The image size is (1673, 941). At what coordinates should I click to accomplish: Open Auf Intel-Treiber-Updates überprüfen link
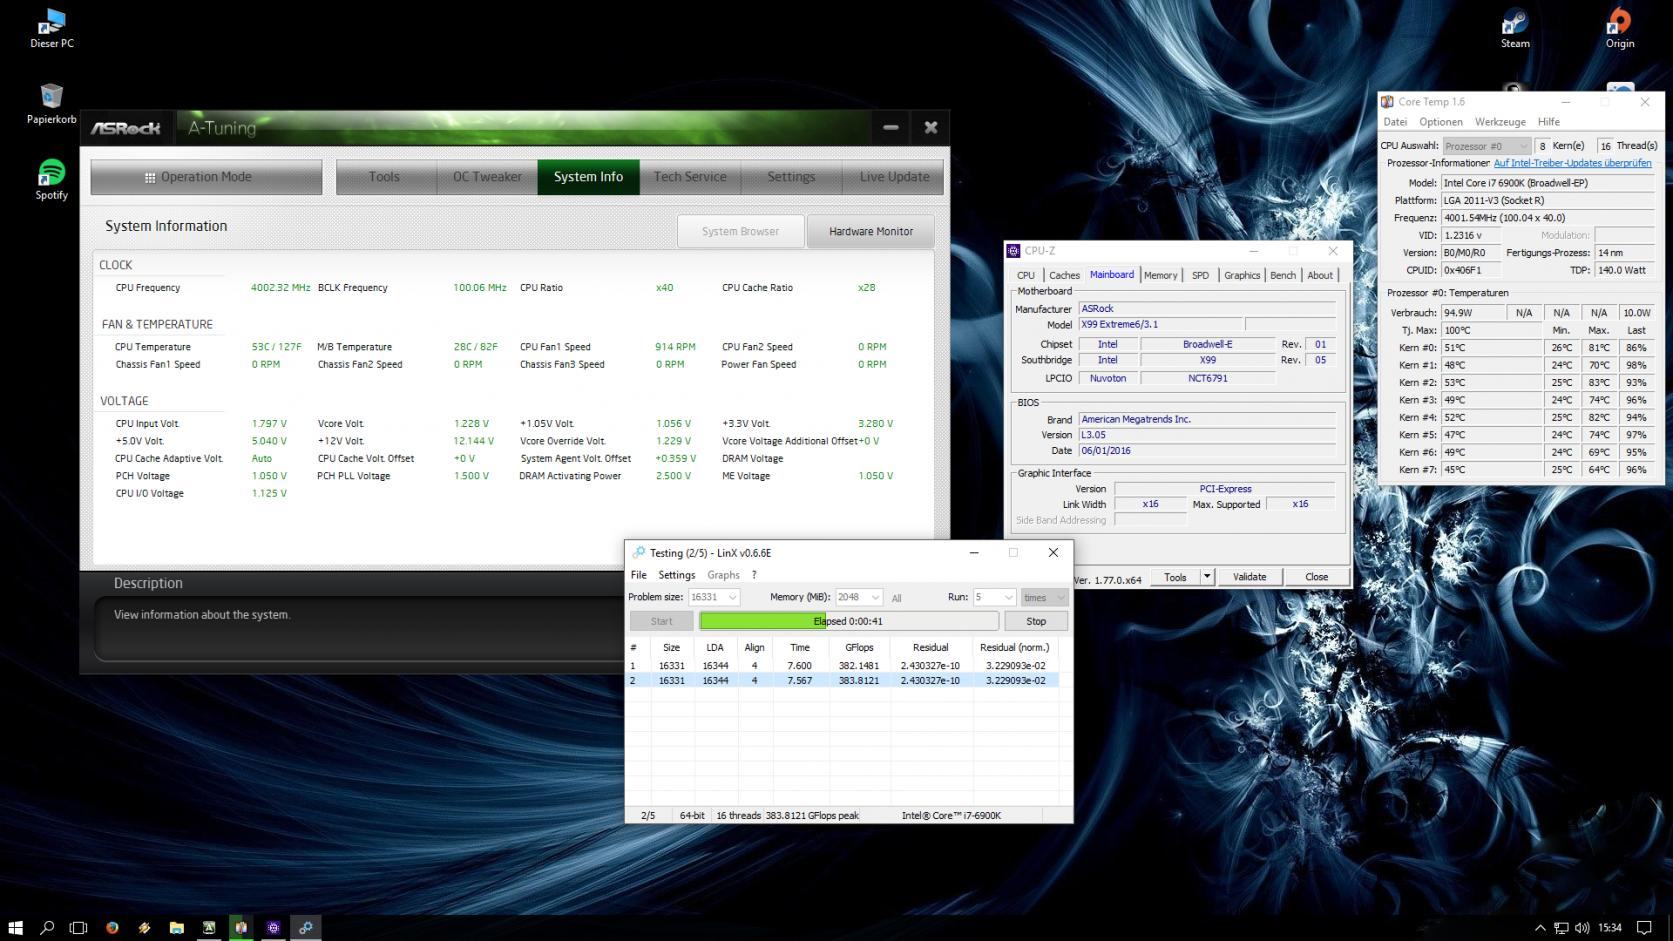tap(1572, 163)
